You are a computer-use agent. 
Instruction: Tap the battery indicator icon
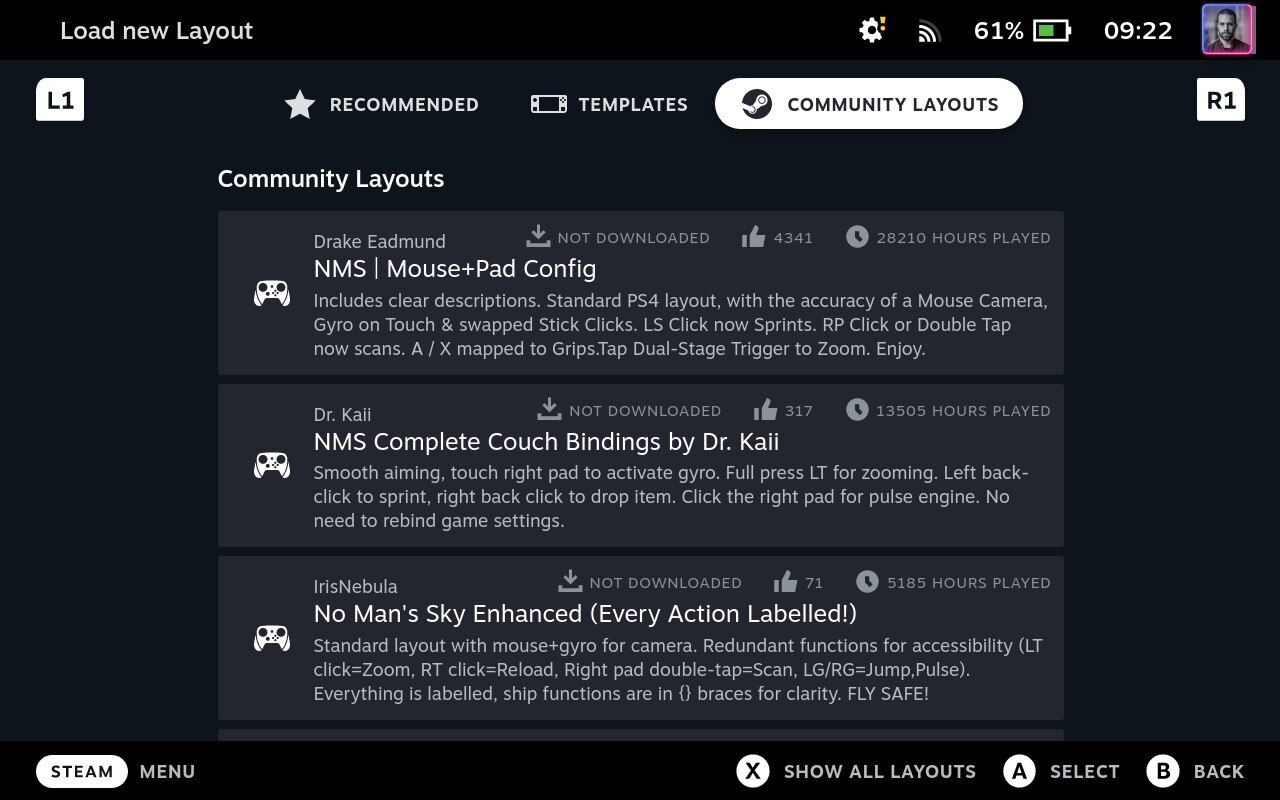[x=1052, y=31]
